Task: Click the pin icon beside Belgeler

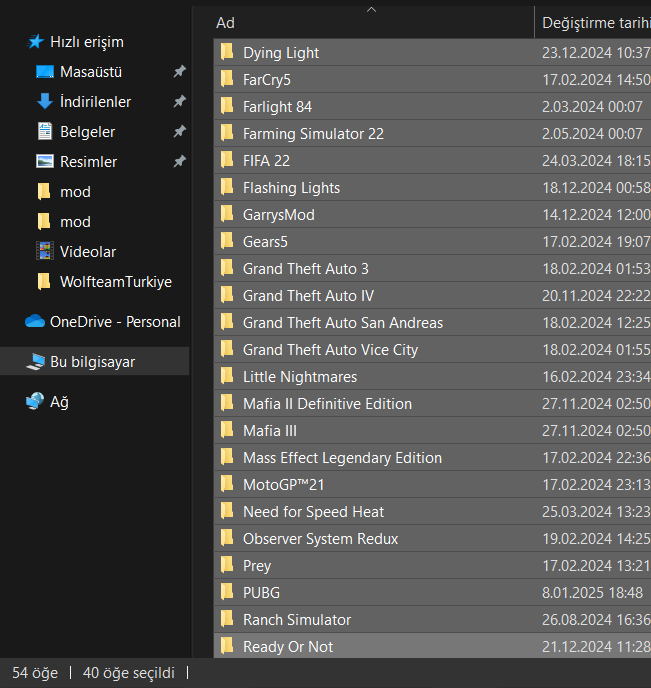Action: pos(179,132)
